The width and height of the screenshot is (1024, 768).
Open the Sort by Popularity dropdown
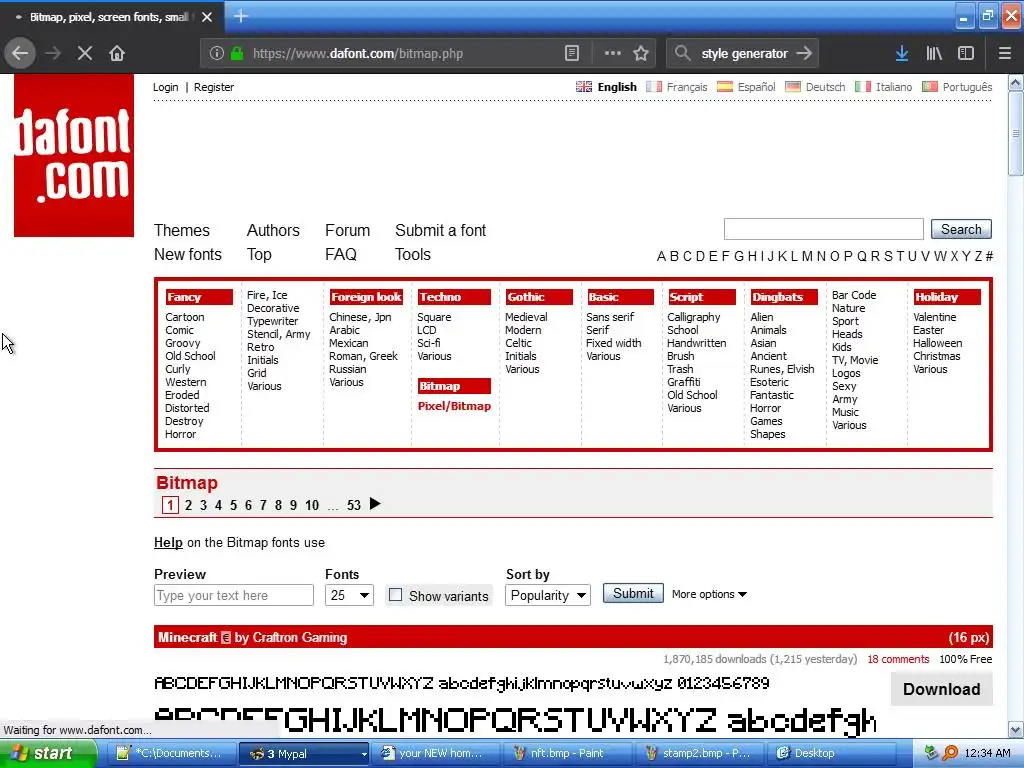coord(547,596)
